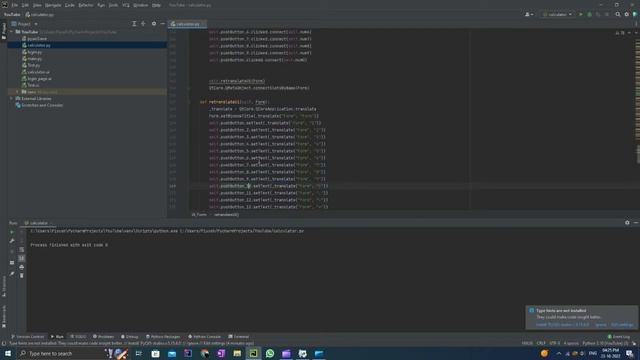Viewport: 640px width, 360px height.
Task: Open the Problems tool window tab
Action: (103, 336)
